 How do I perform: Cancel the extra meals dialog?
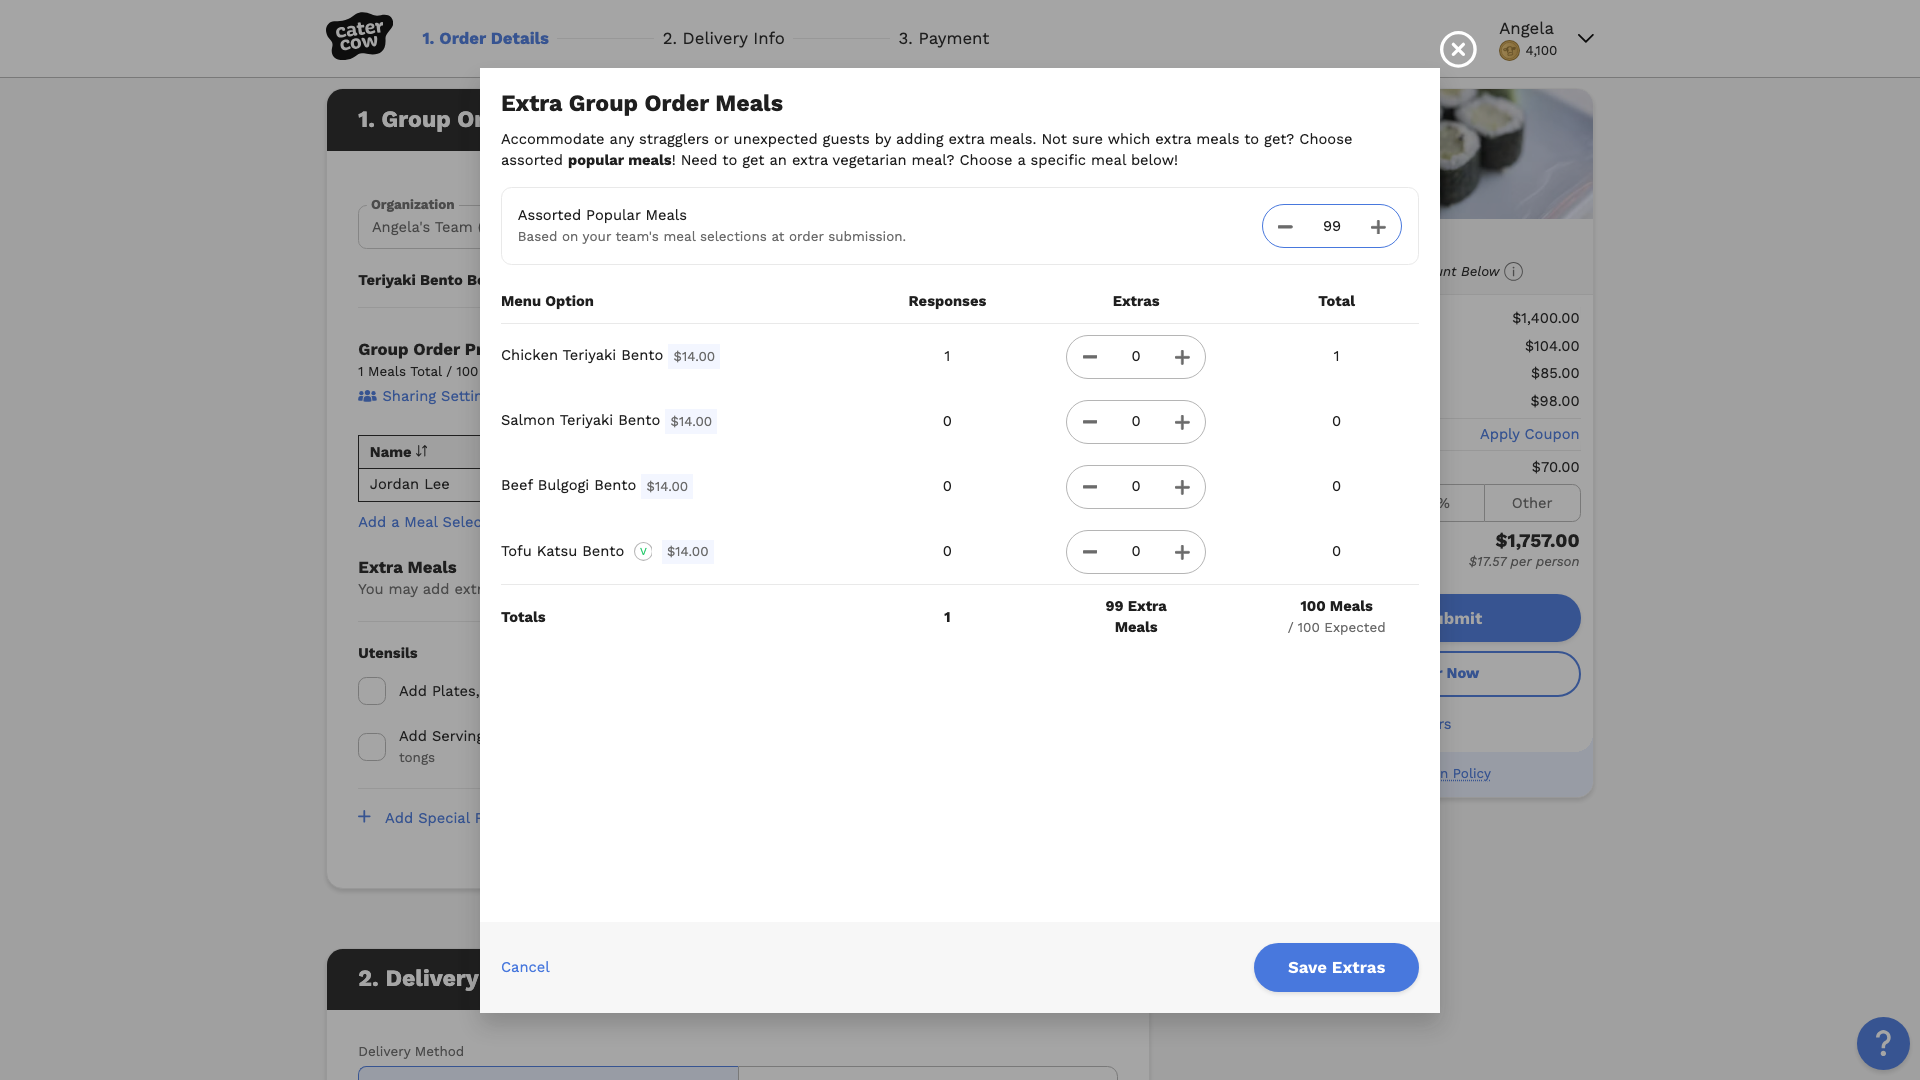point(525,967)
